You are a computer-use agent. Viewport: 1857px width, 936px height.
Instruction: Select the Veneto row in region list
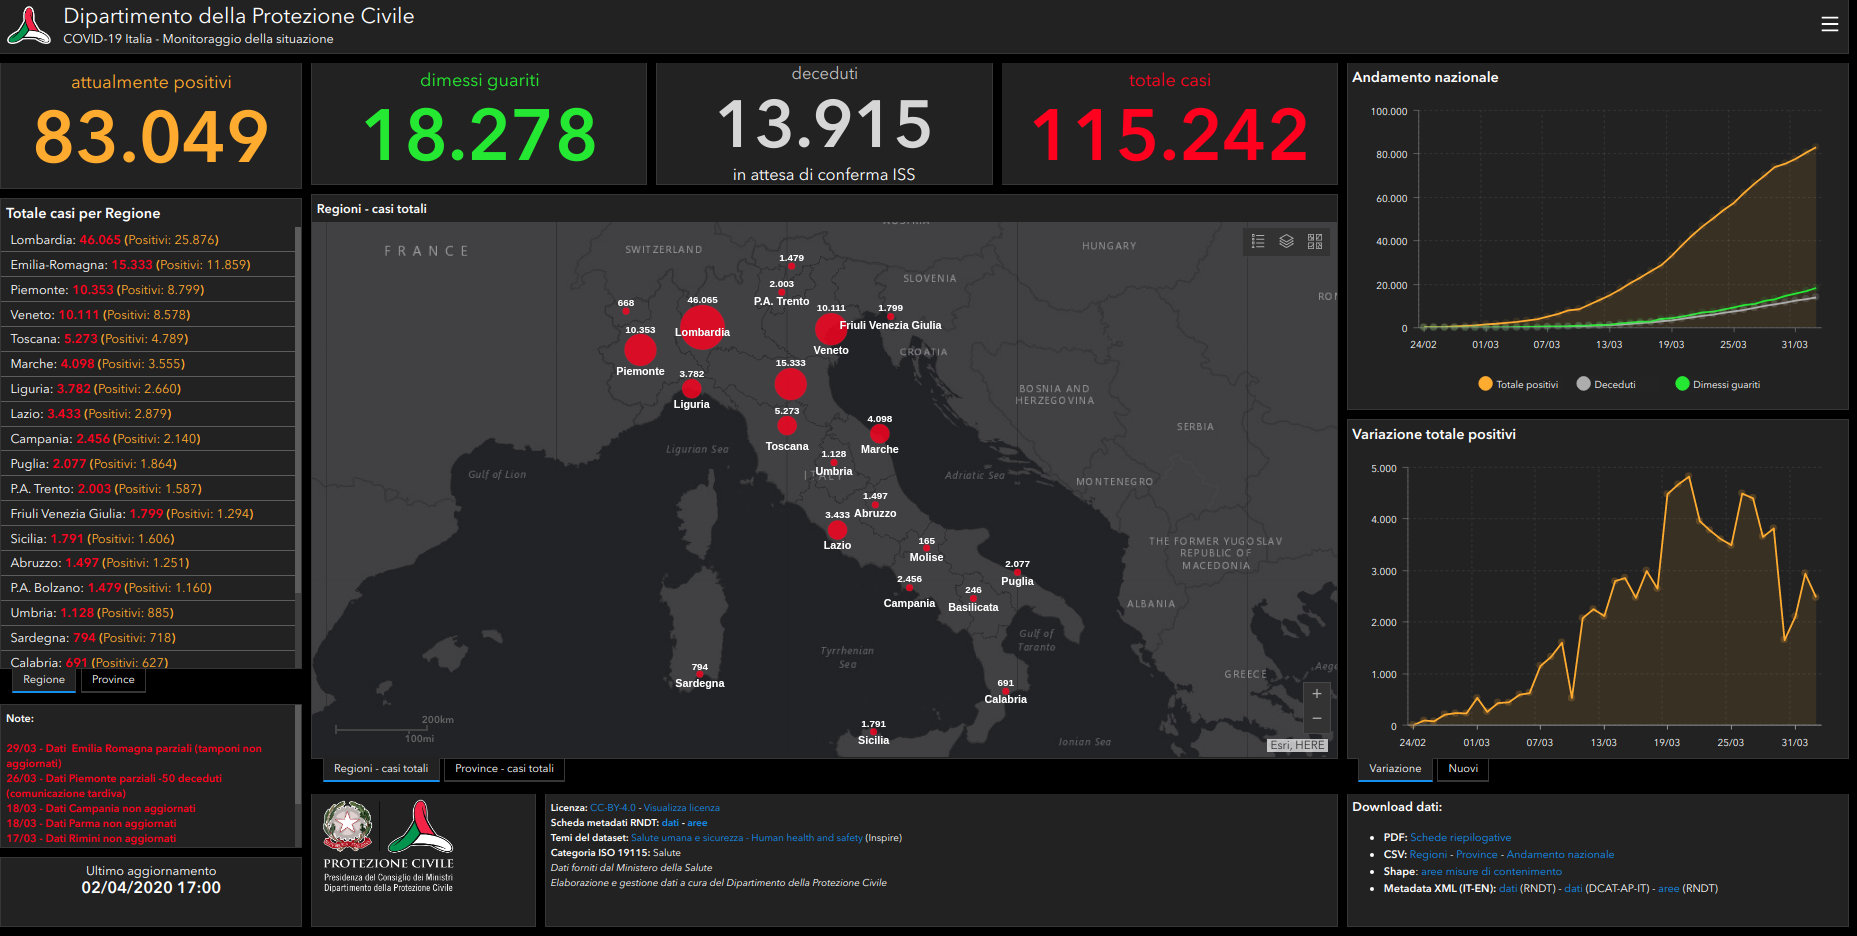pyautogui.click(x=148, y=315)
